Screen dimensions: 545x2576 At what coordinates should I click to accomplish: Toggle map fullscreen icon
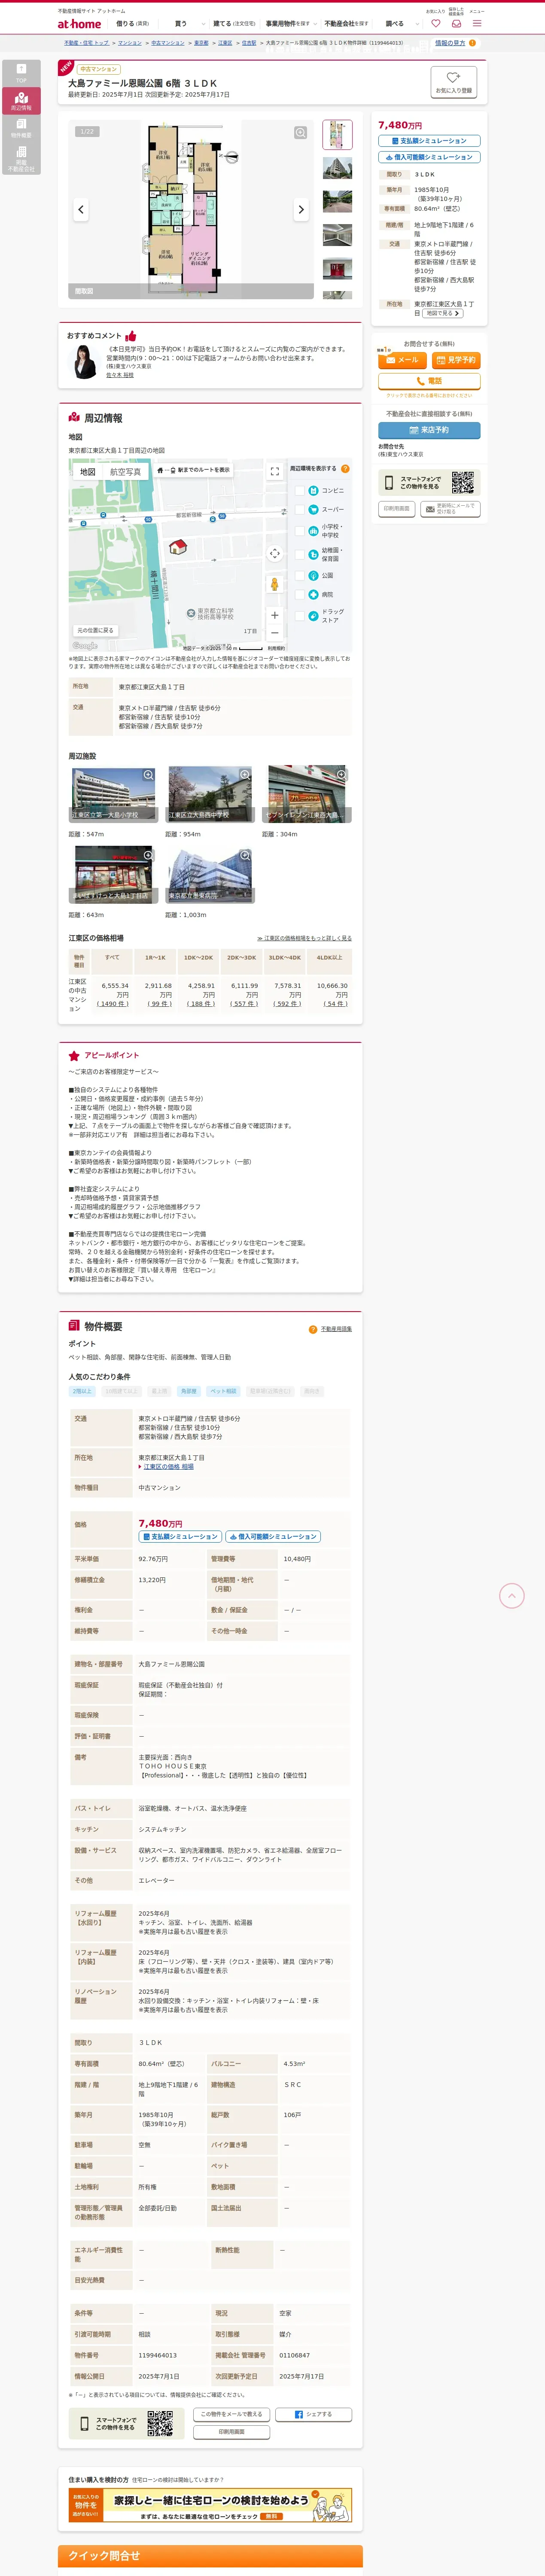[274, 472]
